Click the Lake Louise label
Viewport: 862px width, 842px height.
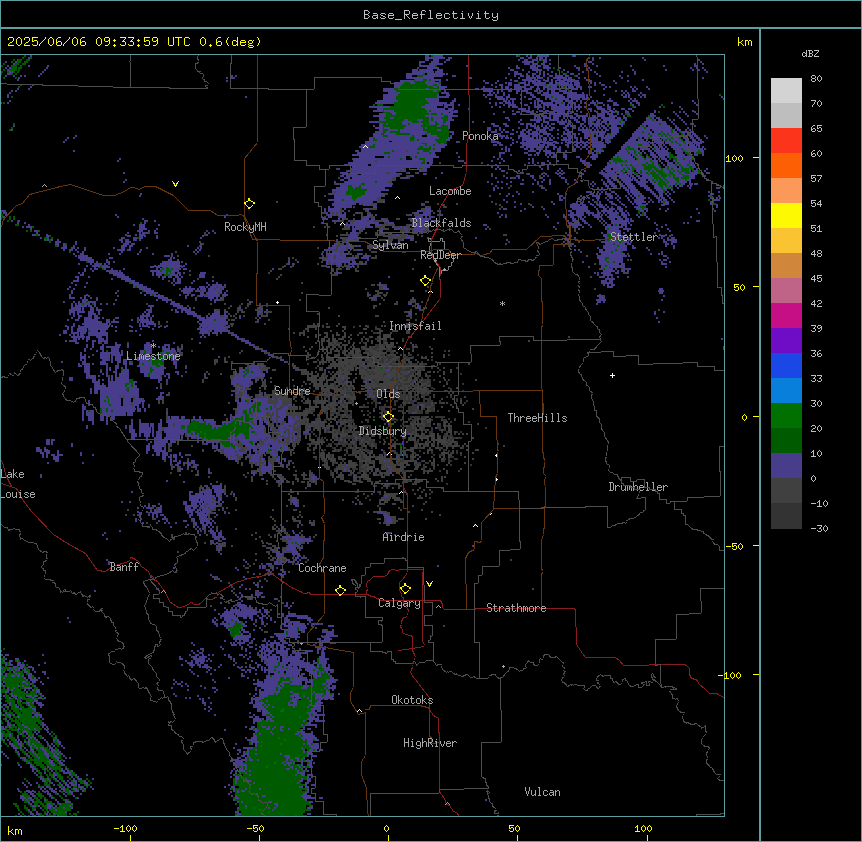point(18,484)
